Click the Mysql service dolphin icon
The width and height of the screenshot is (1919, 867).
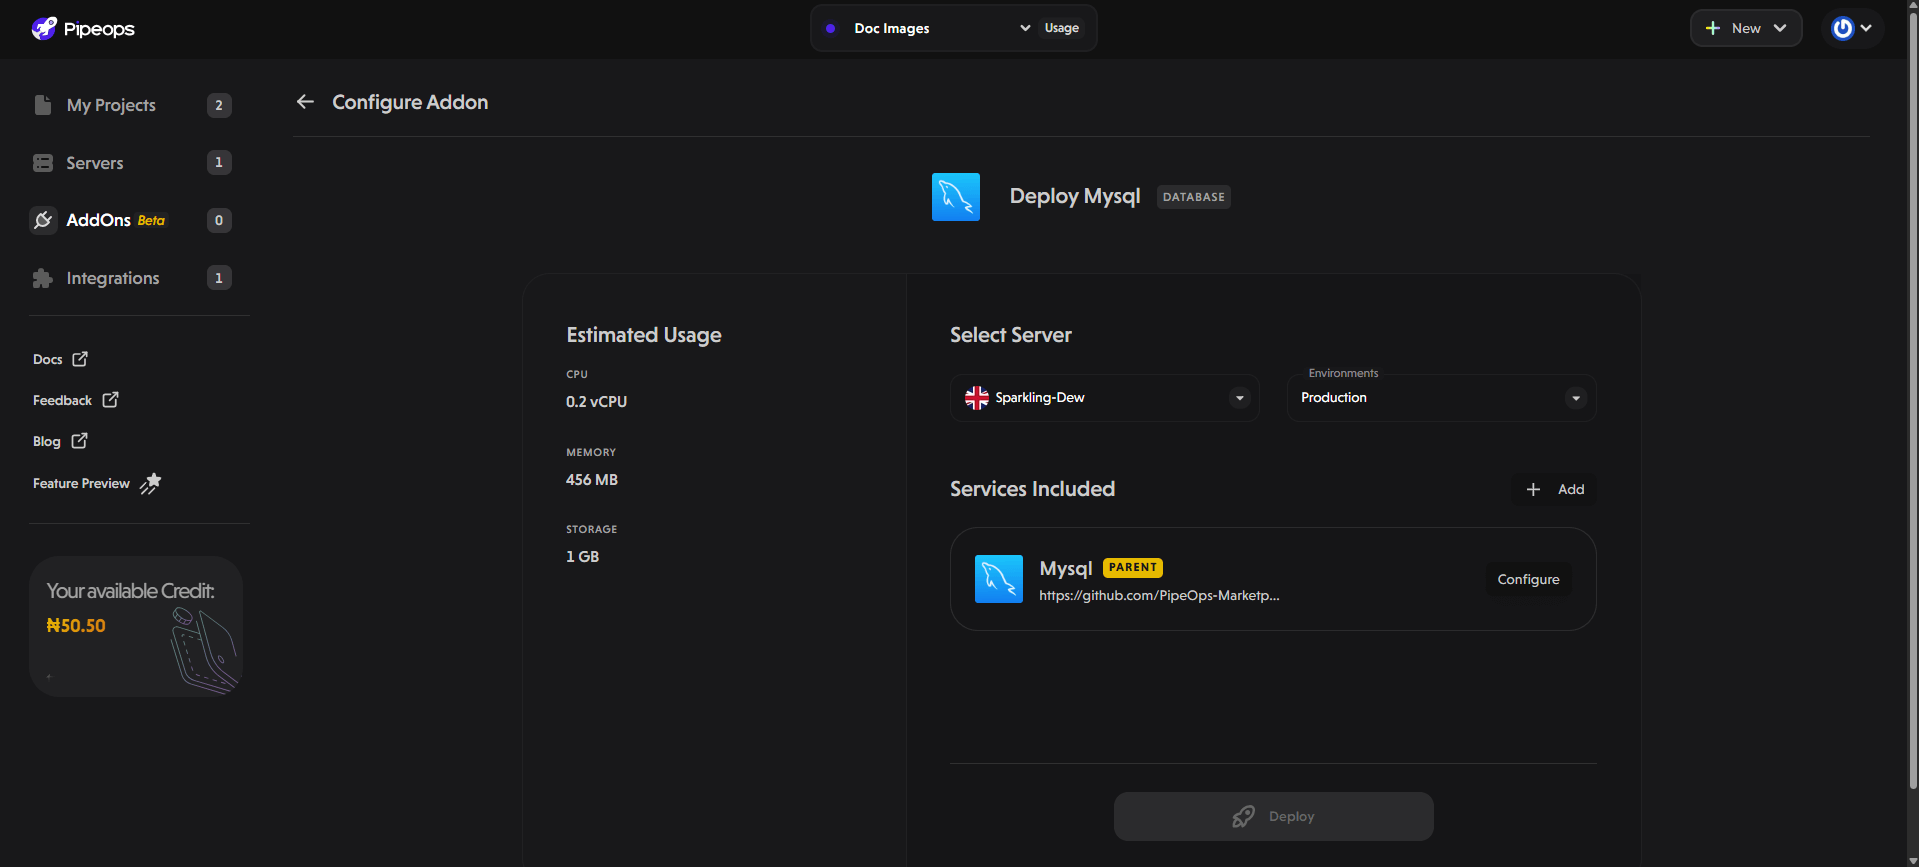coord(999,579)
